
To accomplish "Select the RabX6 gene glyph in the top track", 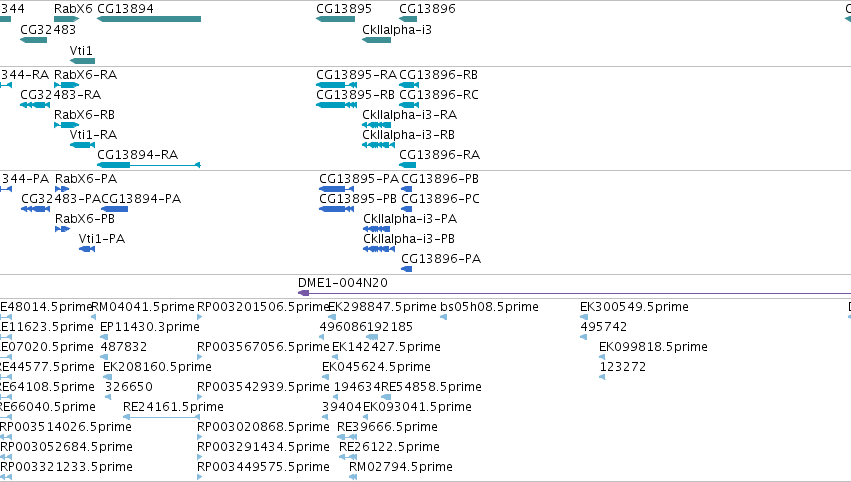I will (66, 19).
